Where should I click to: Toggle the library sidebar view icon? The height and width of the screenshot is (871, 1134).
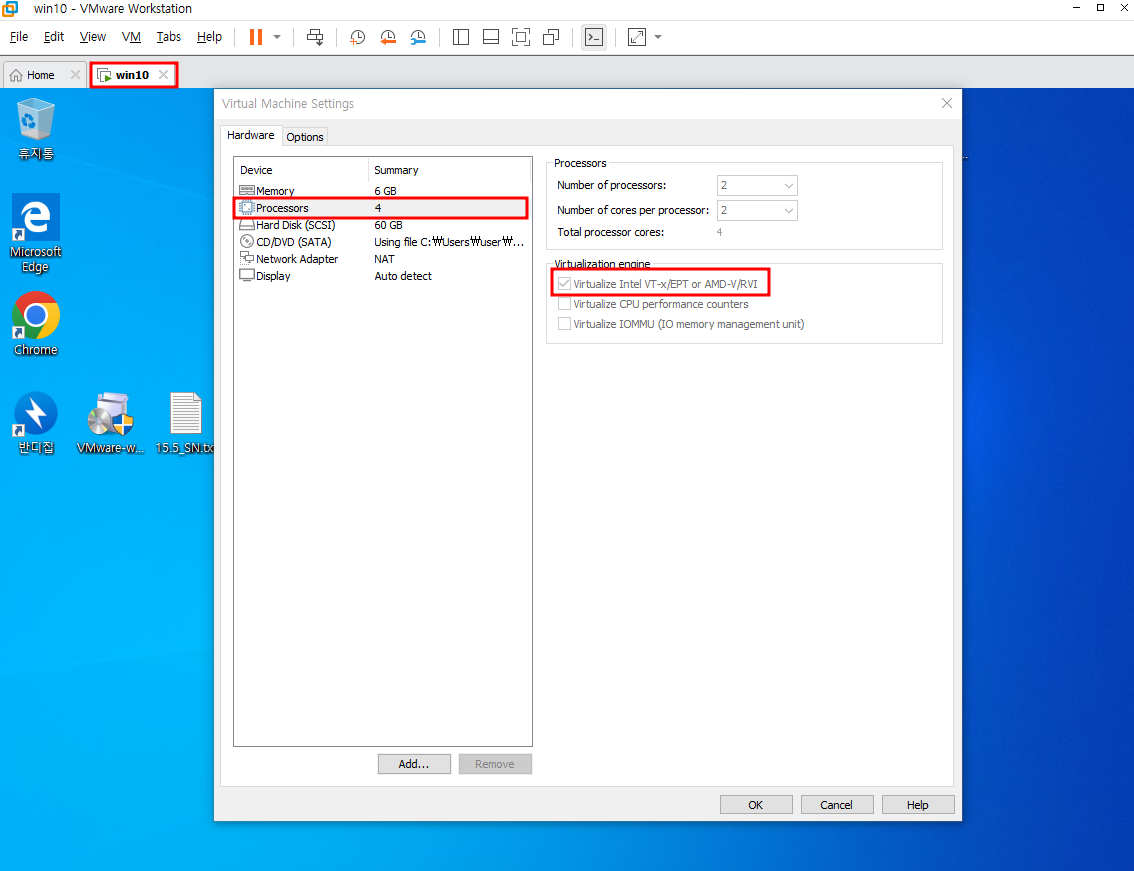(461, 37)
